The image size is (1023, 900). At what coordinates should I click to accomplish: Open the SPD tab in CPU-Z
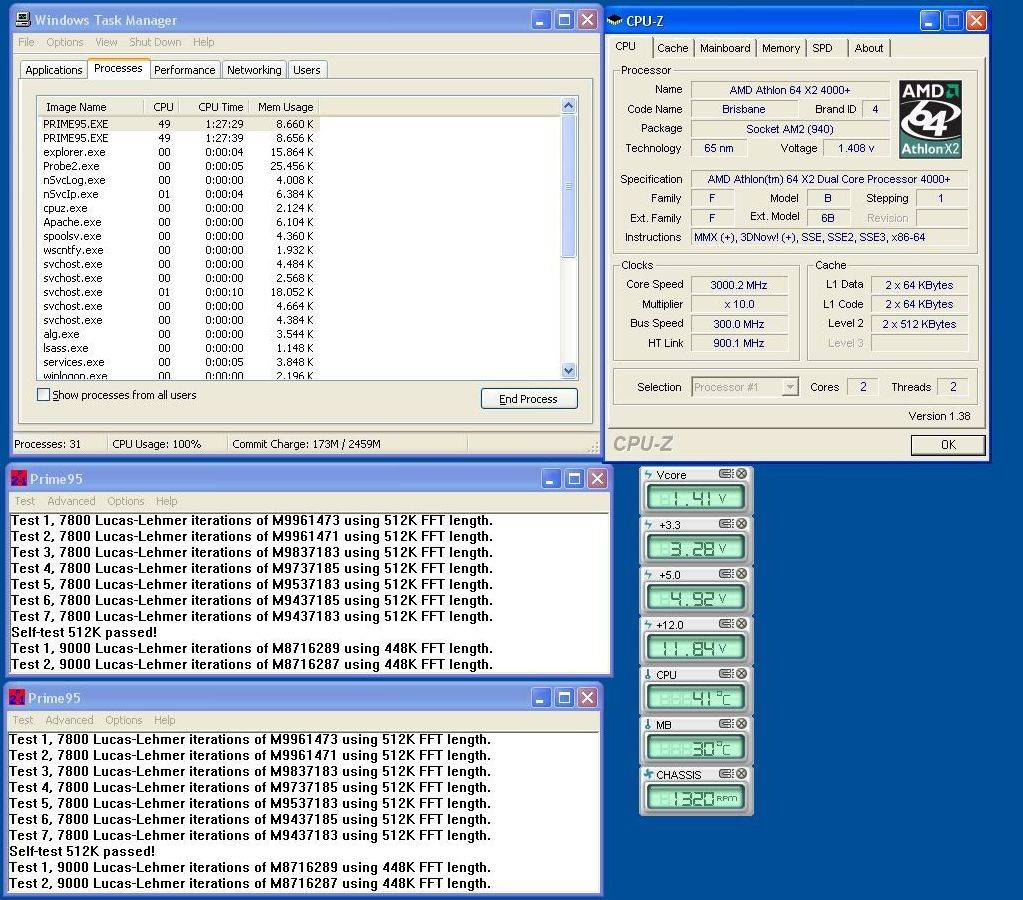click(x=822, y=48)
